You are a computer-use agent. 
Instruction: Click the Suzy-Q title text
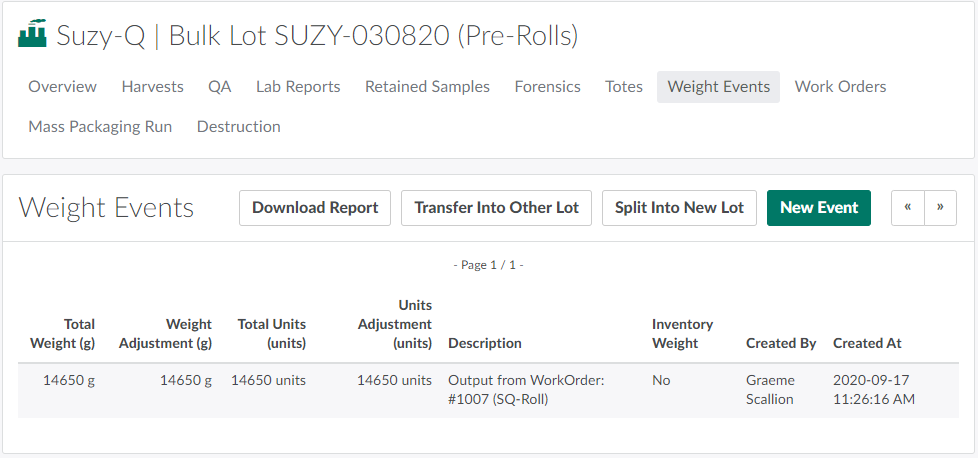tap(100, 36)
